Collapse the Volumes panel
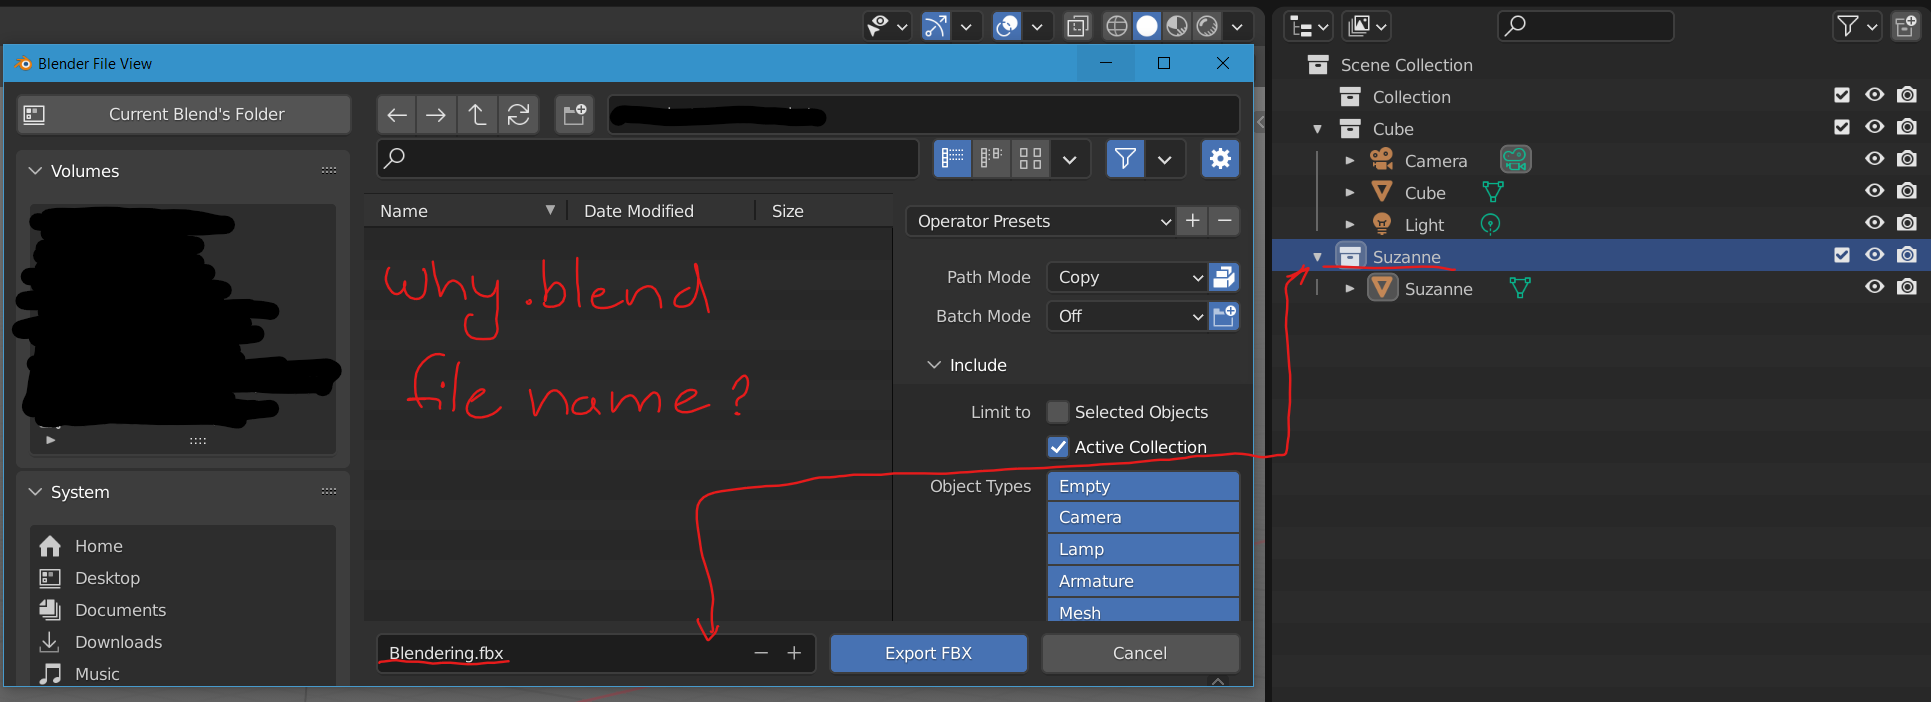The image size is (1931, 702). click(35, 171)
